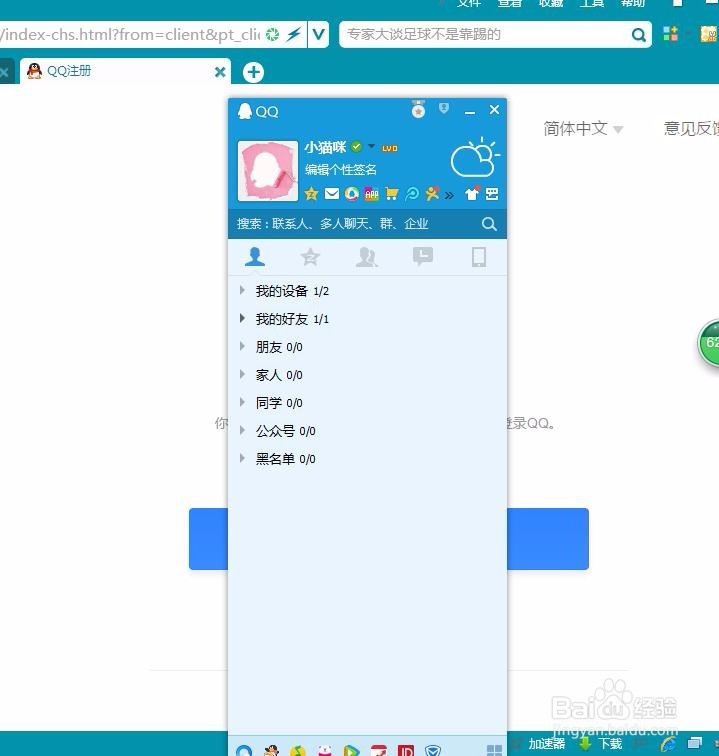Open the QQ pet bear icon at bottom bar
This screenshot has height=756, width=719.
click(x=325, y=750)
